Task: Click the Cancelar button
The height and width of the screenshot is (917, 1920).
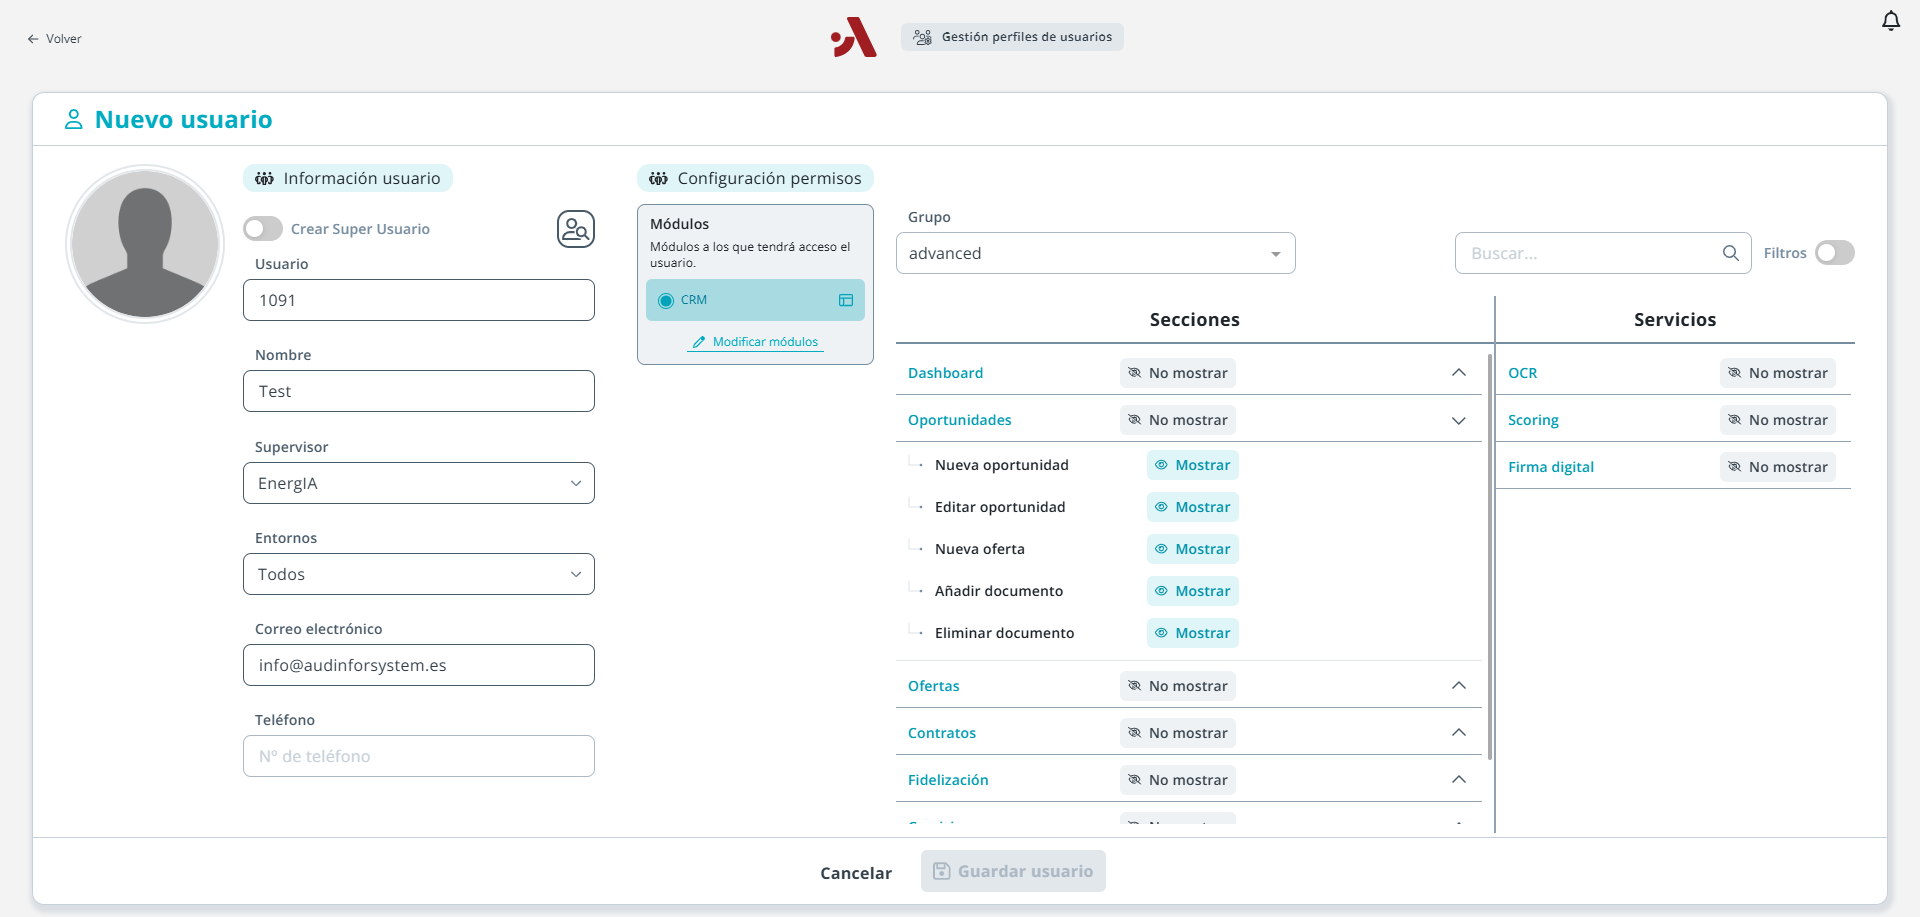Action: click(855, 873)
